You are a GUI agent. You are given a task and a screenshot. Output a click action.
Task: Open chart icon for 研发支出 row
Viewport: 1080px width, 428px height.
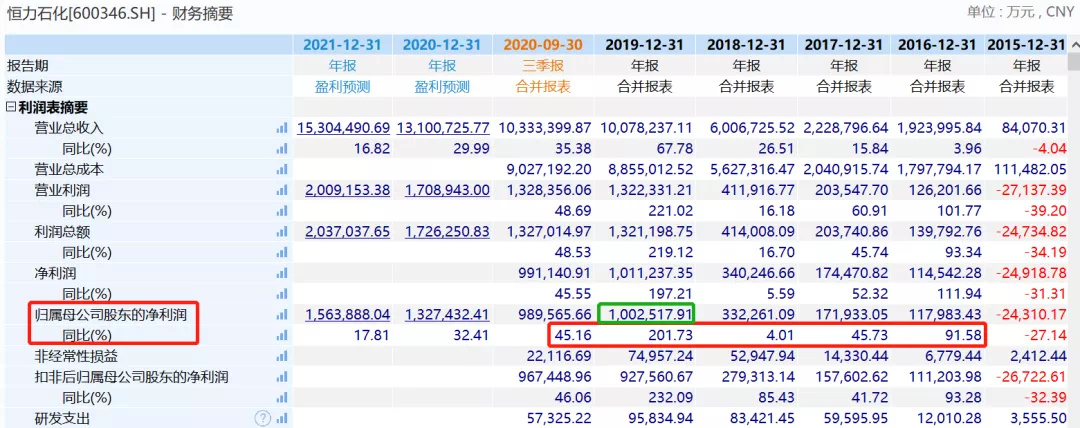(x=281, y=418)
